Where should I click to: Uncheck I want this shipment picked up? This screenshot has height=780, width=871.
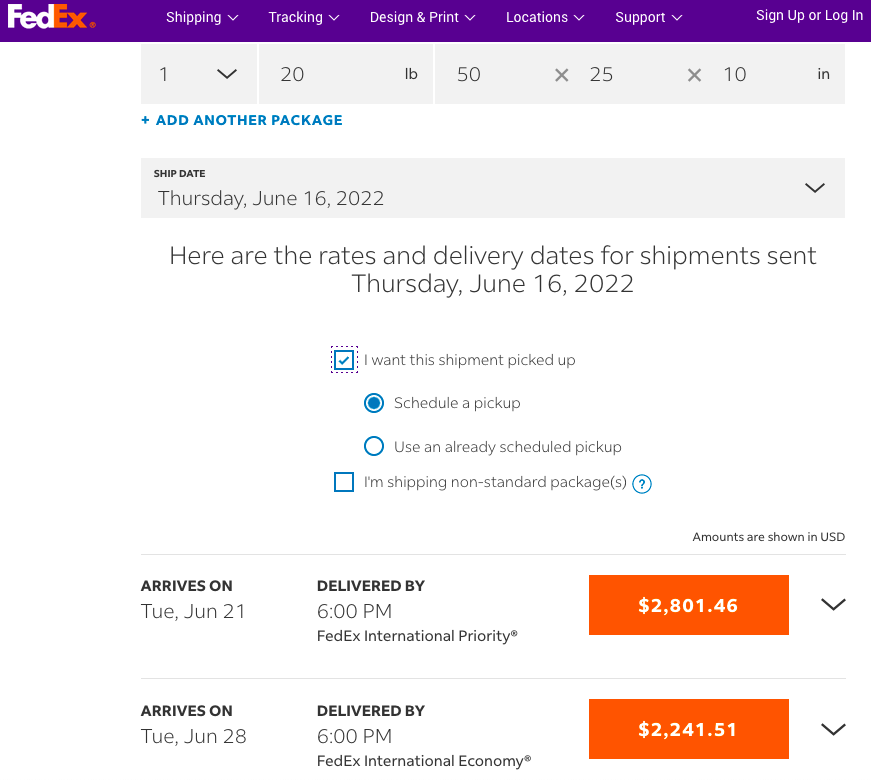(344, 360)
